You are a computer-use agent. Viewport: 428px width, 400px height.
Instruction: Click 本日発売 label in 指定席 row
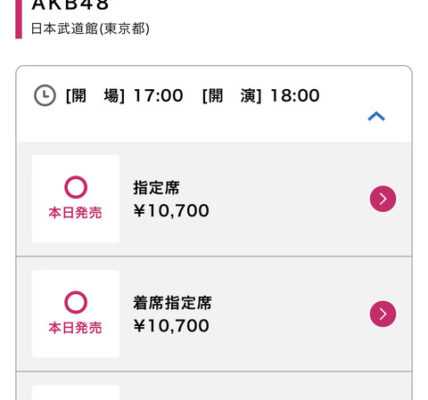pyautogui.click(x=75, y=212)
